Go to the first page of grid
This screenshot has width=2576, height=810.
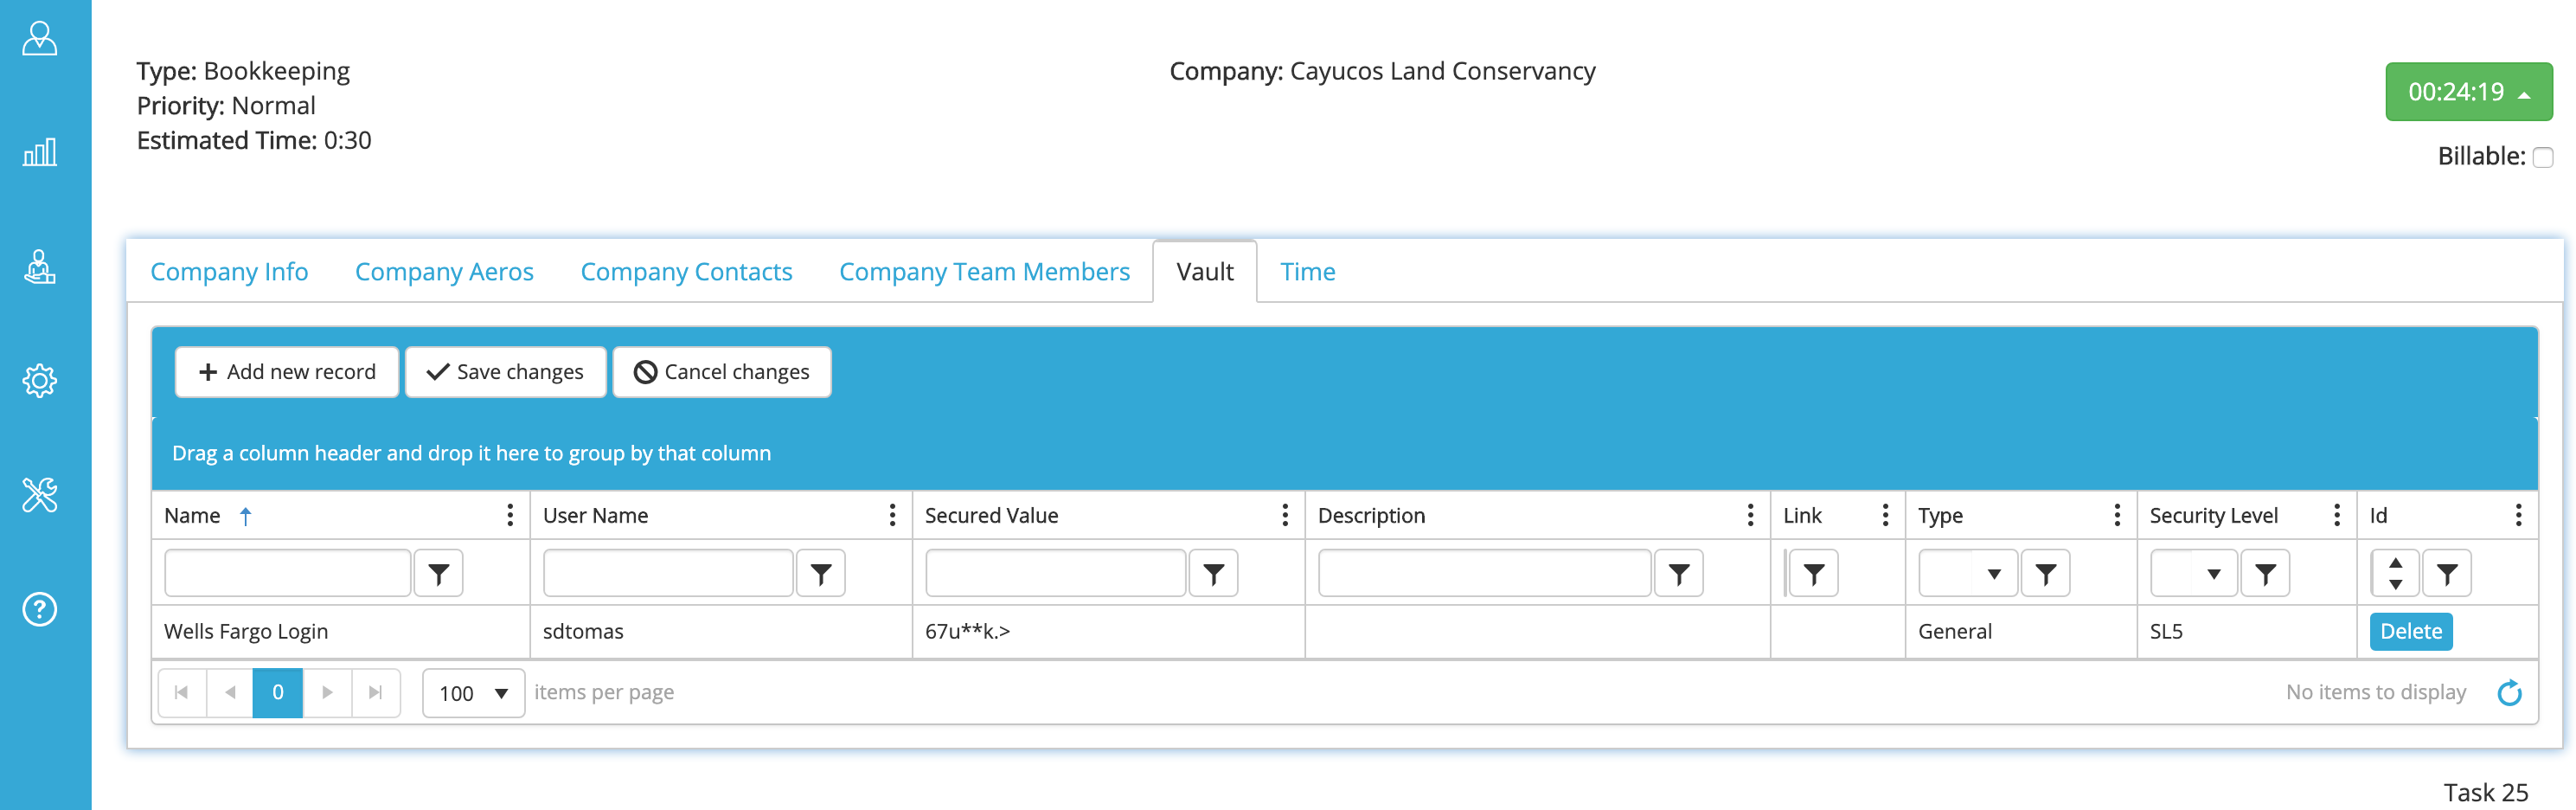pyautogui.click(x=181, y=692)
